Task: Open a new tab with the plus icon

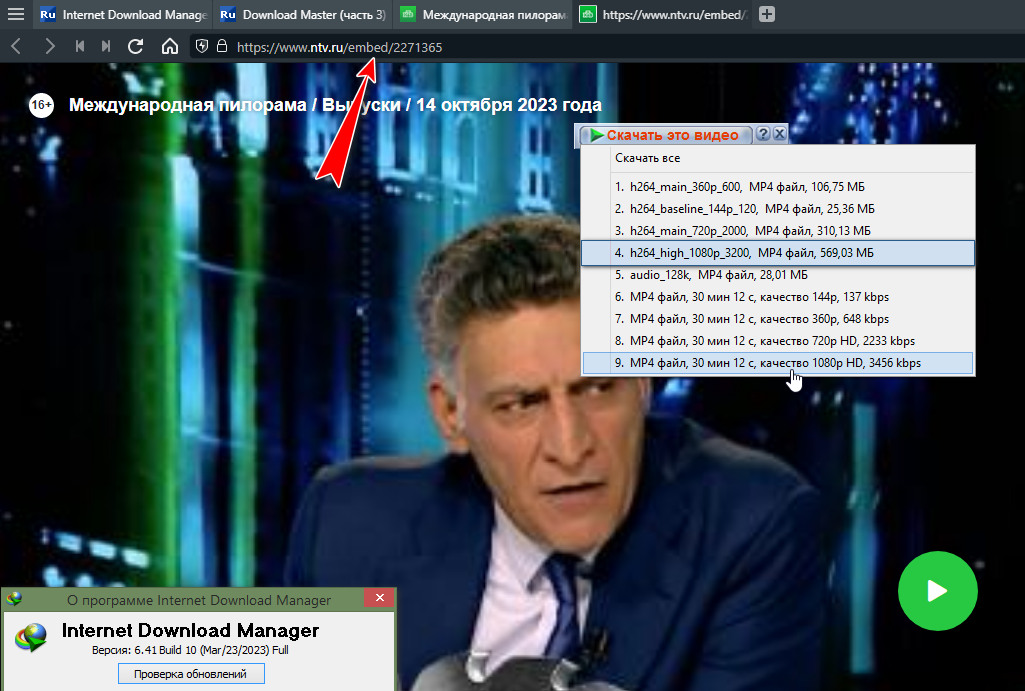Action: click(x=767, y=14)
